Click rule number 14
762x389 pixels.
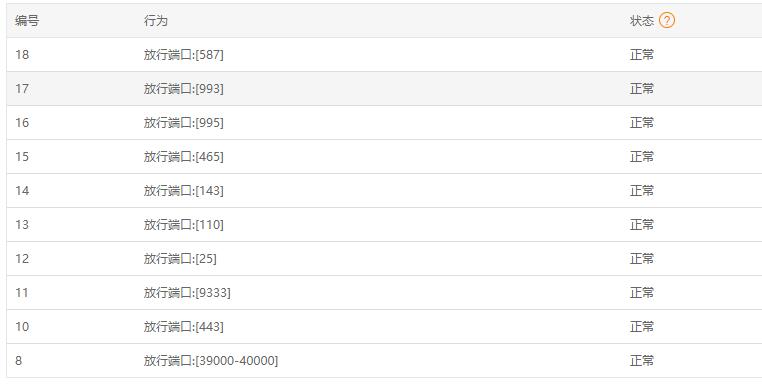tap(22, 191)
